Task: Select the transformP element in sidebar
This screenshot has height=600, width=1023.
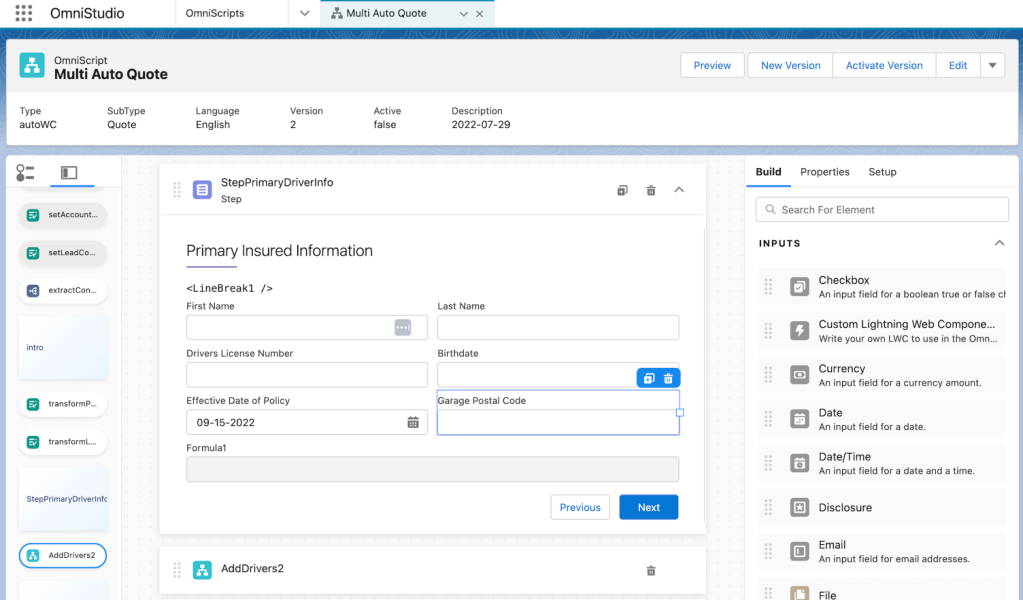Action: click(63, 404)
